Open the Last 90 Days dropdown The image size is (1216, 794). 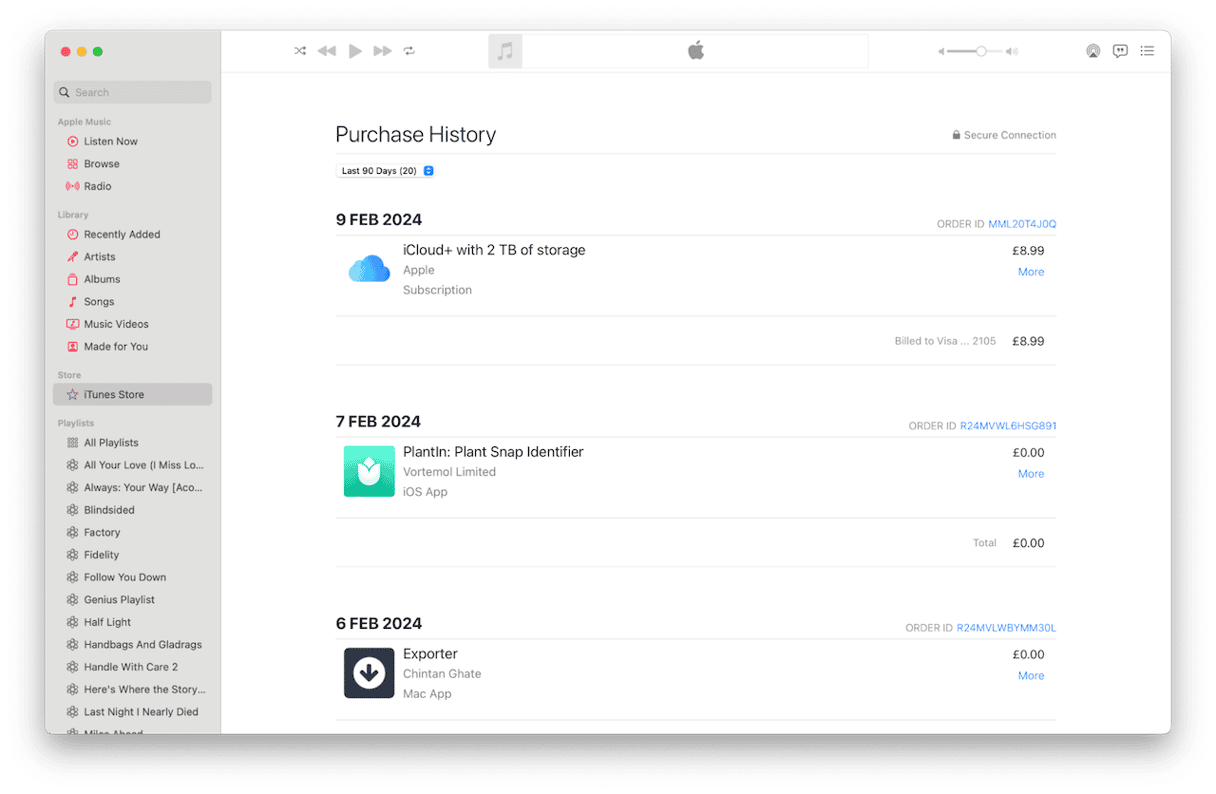tap(386, 171)
